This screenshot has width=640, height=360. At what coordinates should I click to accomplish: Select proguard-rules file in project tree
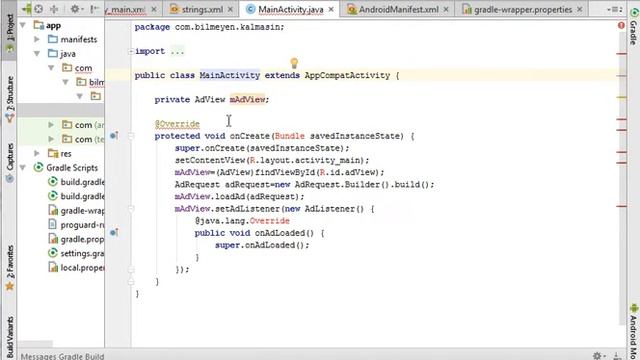[x=76, y=225]
